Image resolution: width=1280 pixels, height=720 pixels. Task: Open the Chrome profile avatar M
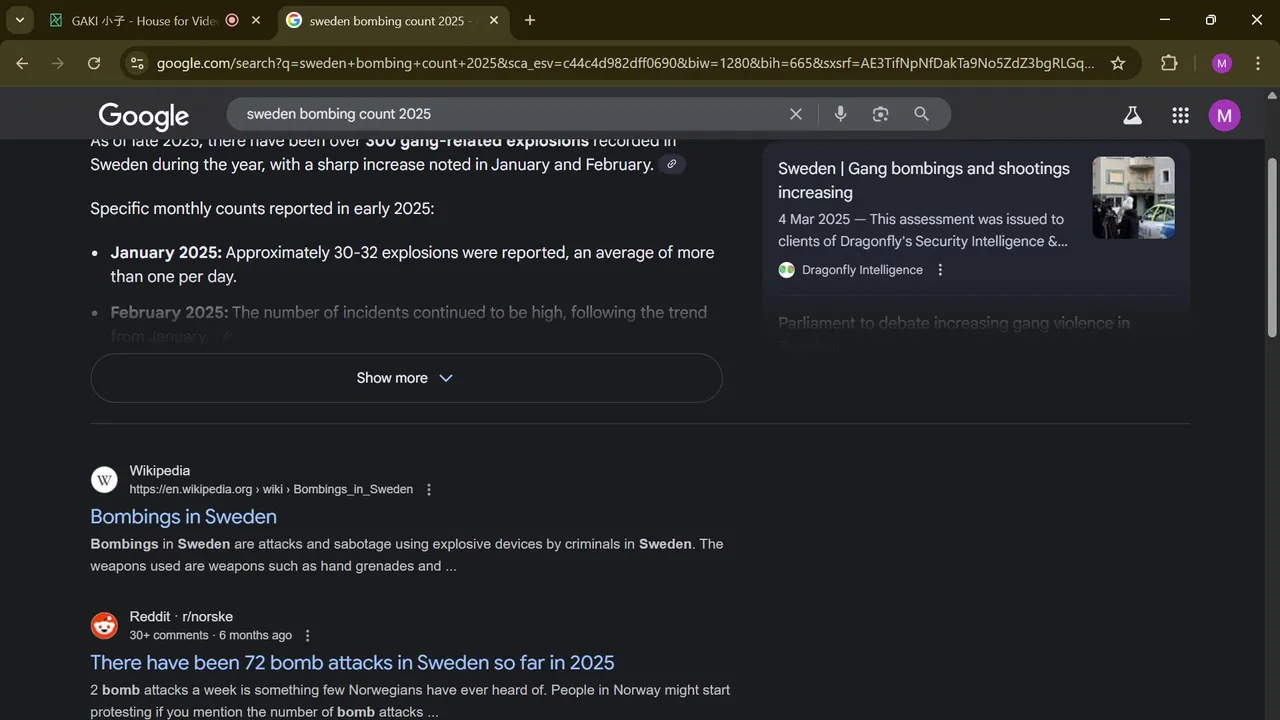pos(1222,63)
